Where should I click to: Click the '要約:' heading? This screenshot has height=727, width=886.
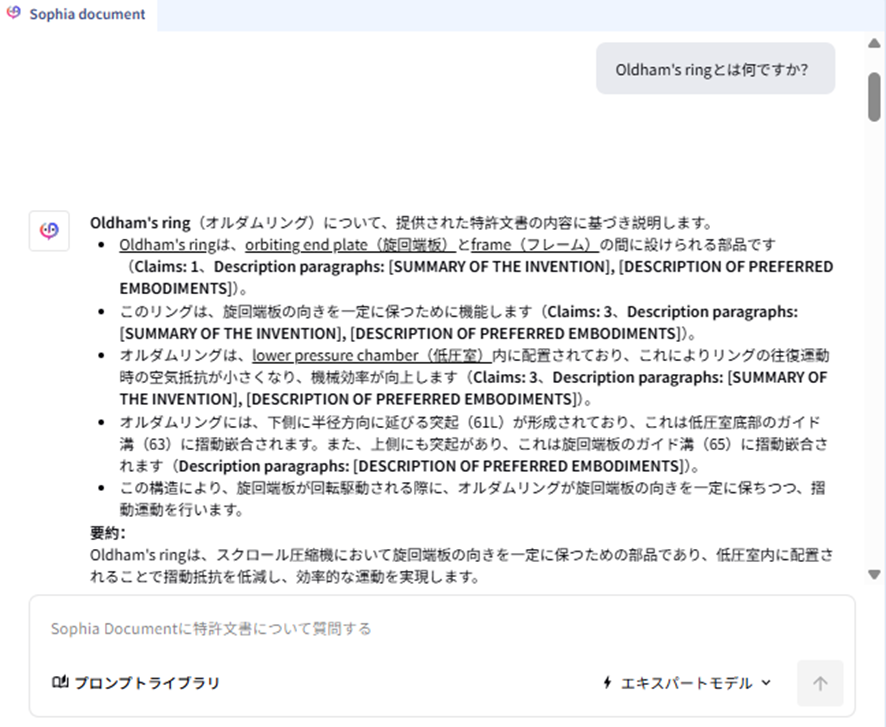click(x=107, y=533)
